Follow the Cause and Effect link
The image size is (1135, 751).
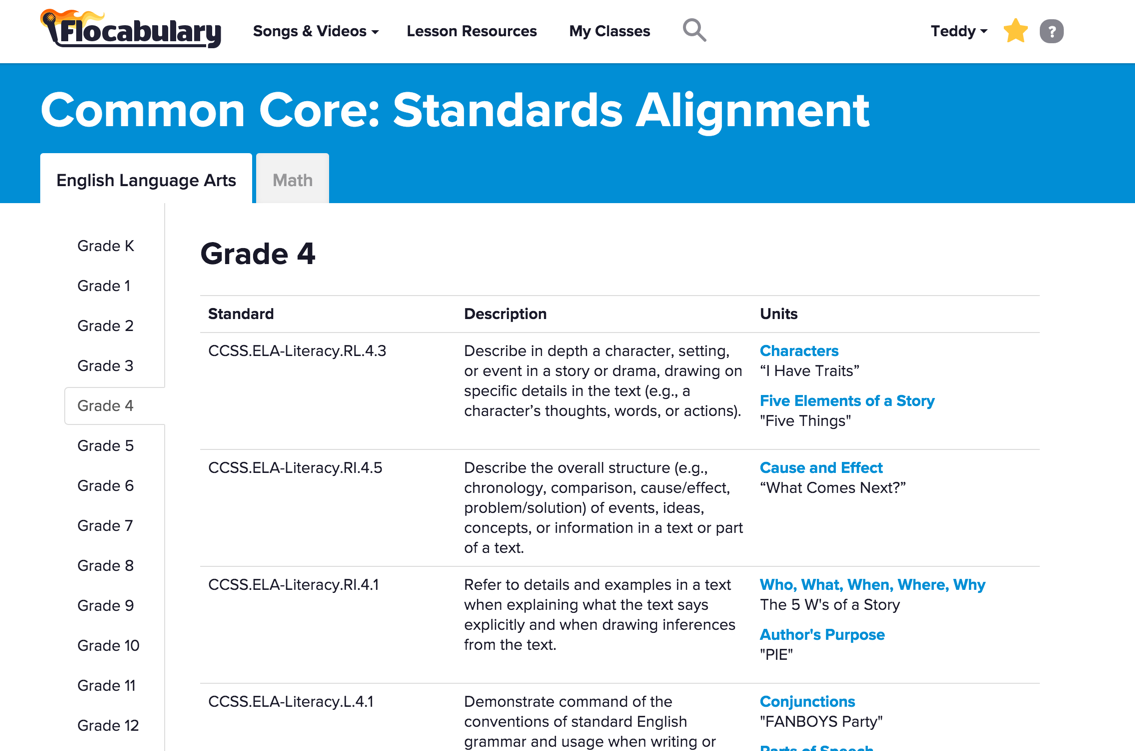click(x=821, y=467)
